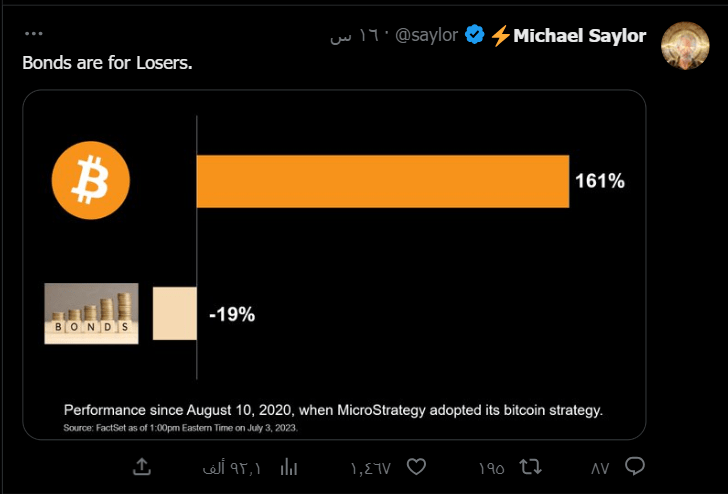Click the retweet arrows icon
728x494 pixels.
tap(530, 467)
